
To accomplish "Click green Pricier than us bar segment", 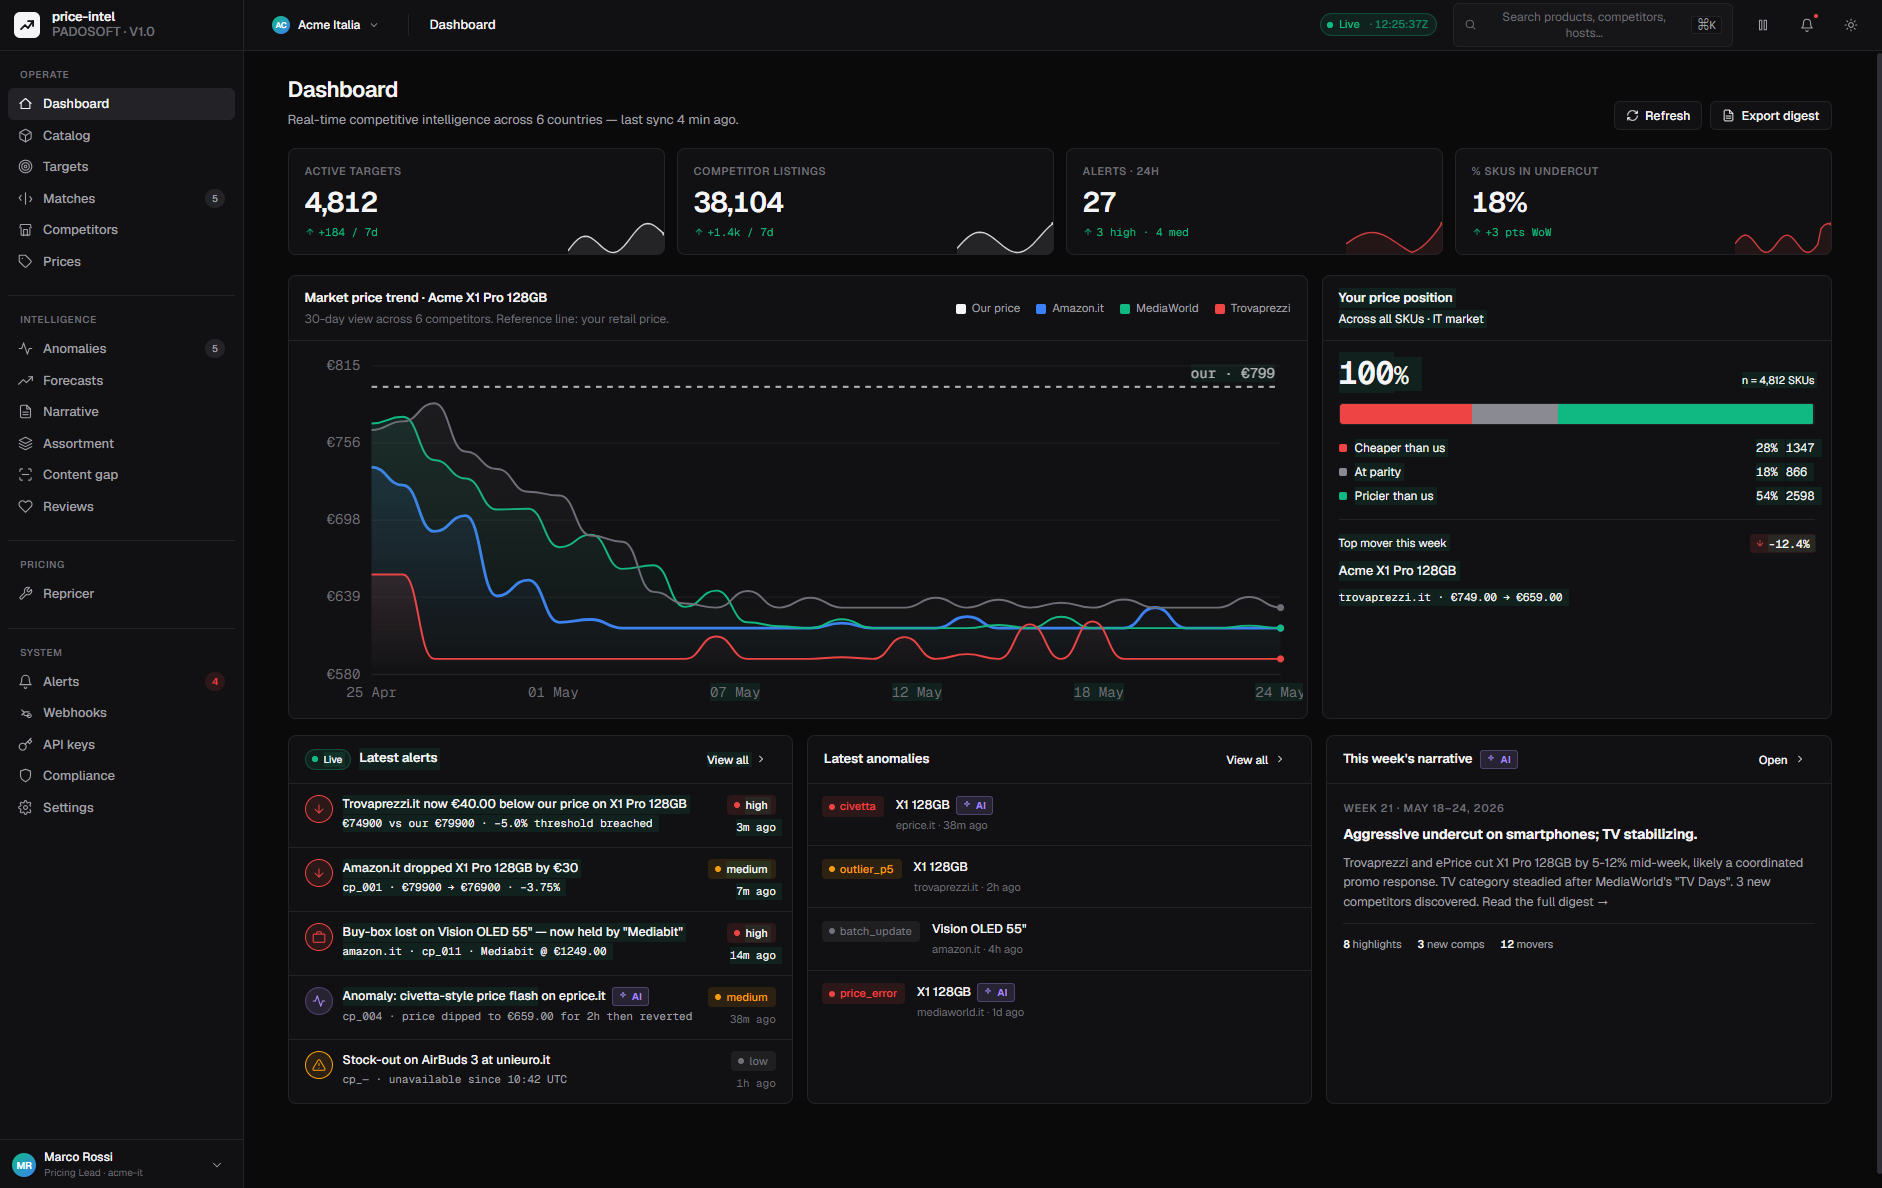I will (1685, 414).
